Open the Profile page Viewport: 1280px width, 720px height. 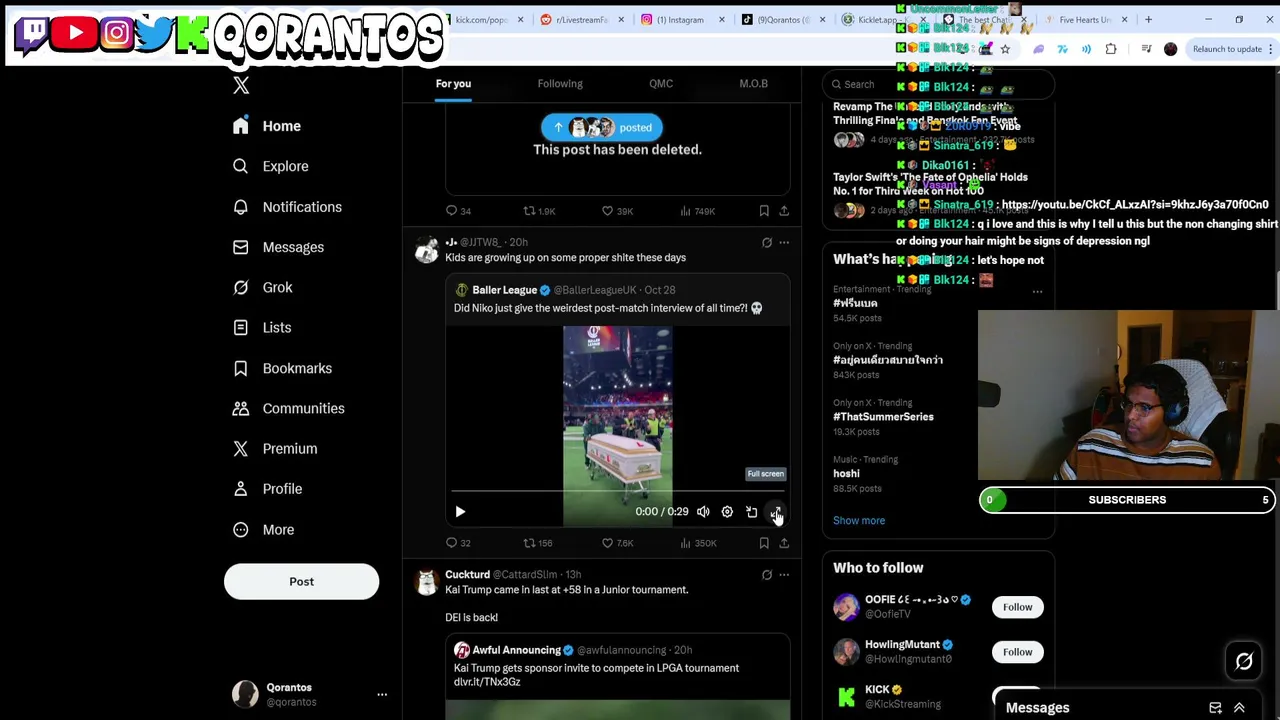267,489
